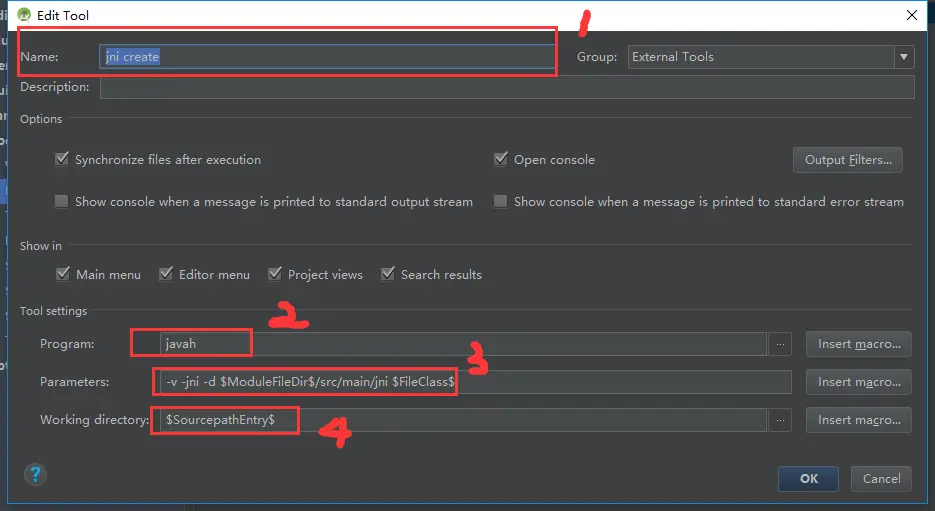This screenshot has height=511, width=935.
Task: Click the Program field containing javah
Action: point(463,344)
